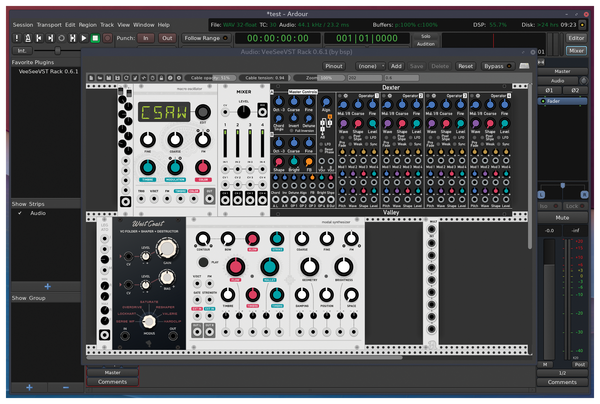600x404 pixels.
Task: Click the new patch icon in VeeSeeVST toolbar
Action: tap(91, 78)
